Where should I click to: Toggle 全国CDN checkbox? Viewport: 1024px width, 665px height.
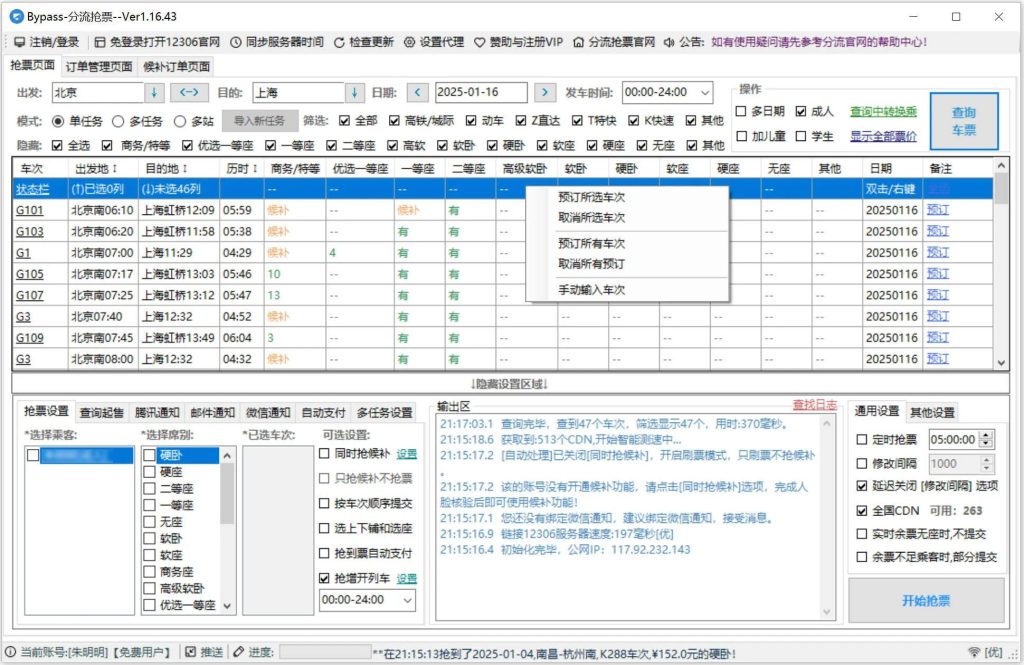tap(862, 511)
